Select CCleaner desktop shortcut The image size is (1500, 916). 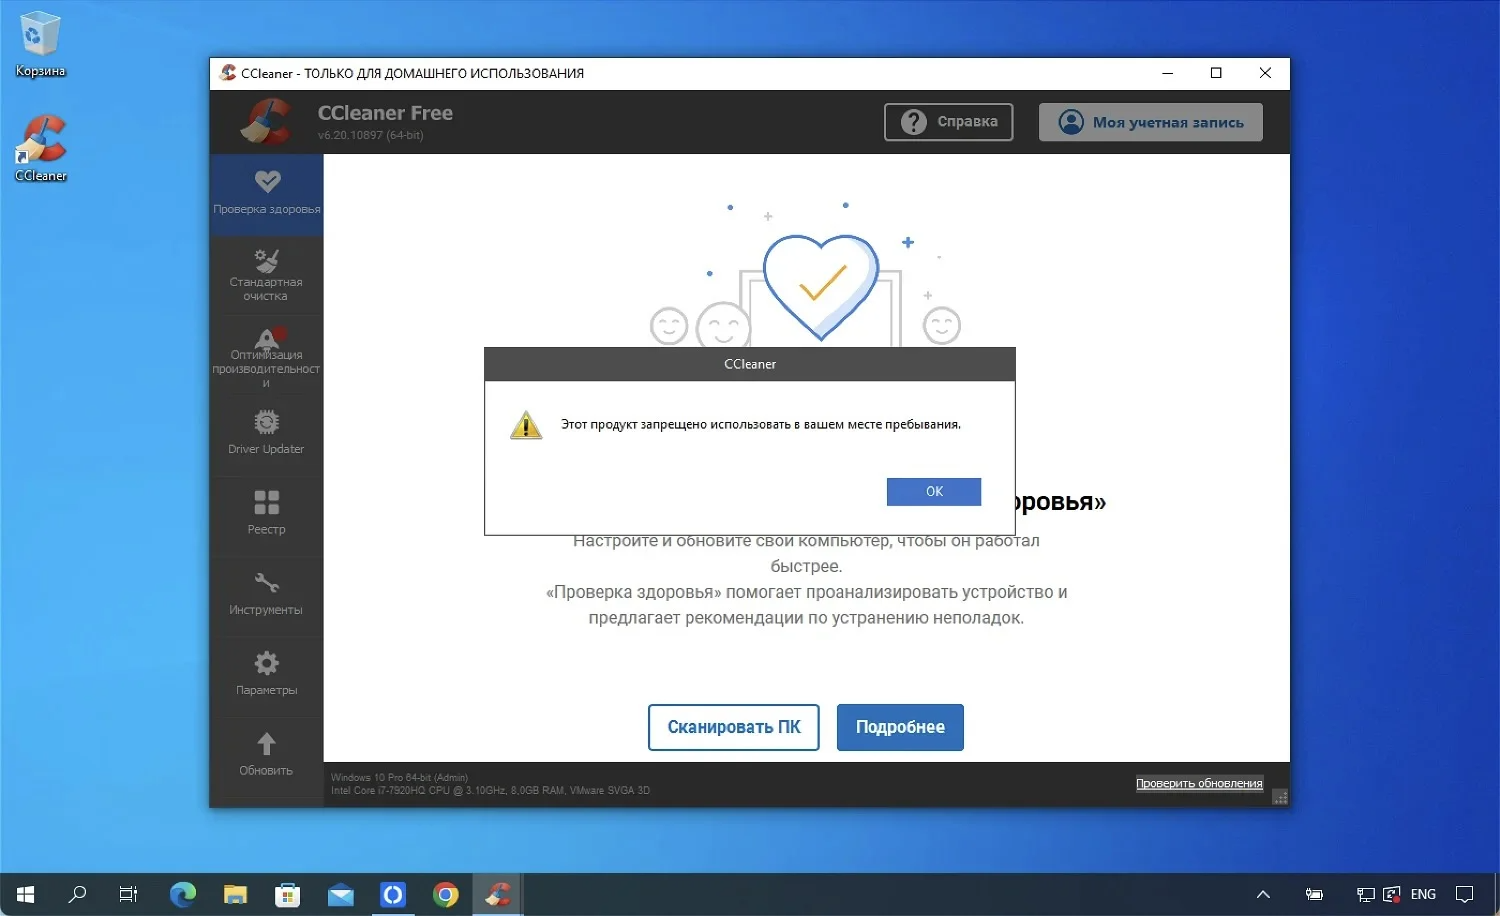tap(40, 148)
